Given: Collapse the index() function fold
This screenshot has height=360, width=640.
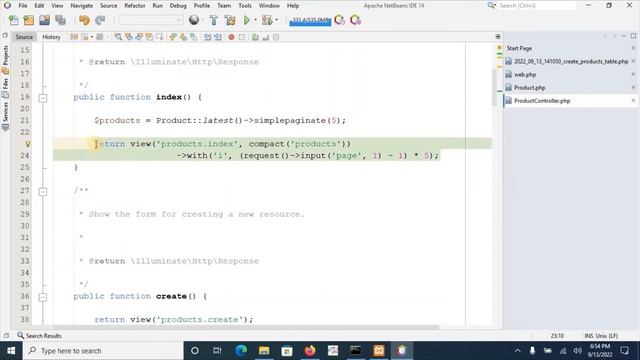Looking at the screenshot, I should click(43, 98).
